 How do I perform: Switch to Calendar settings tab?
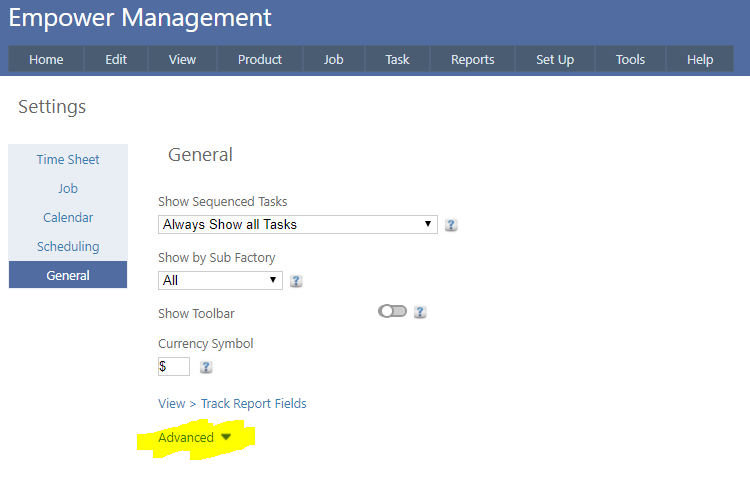point(68,217)
